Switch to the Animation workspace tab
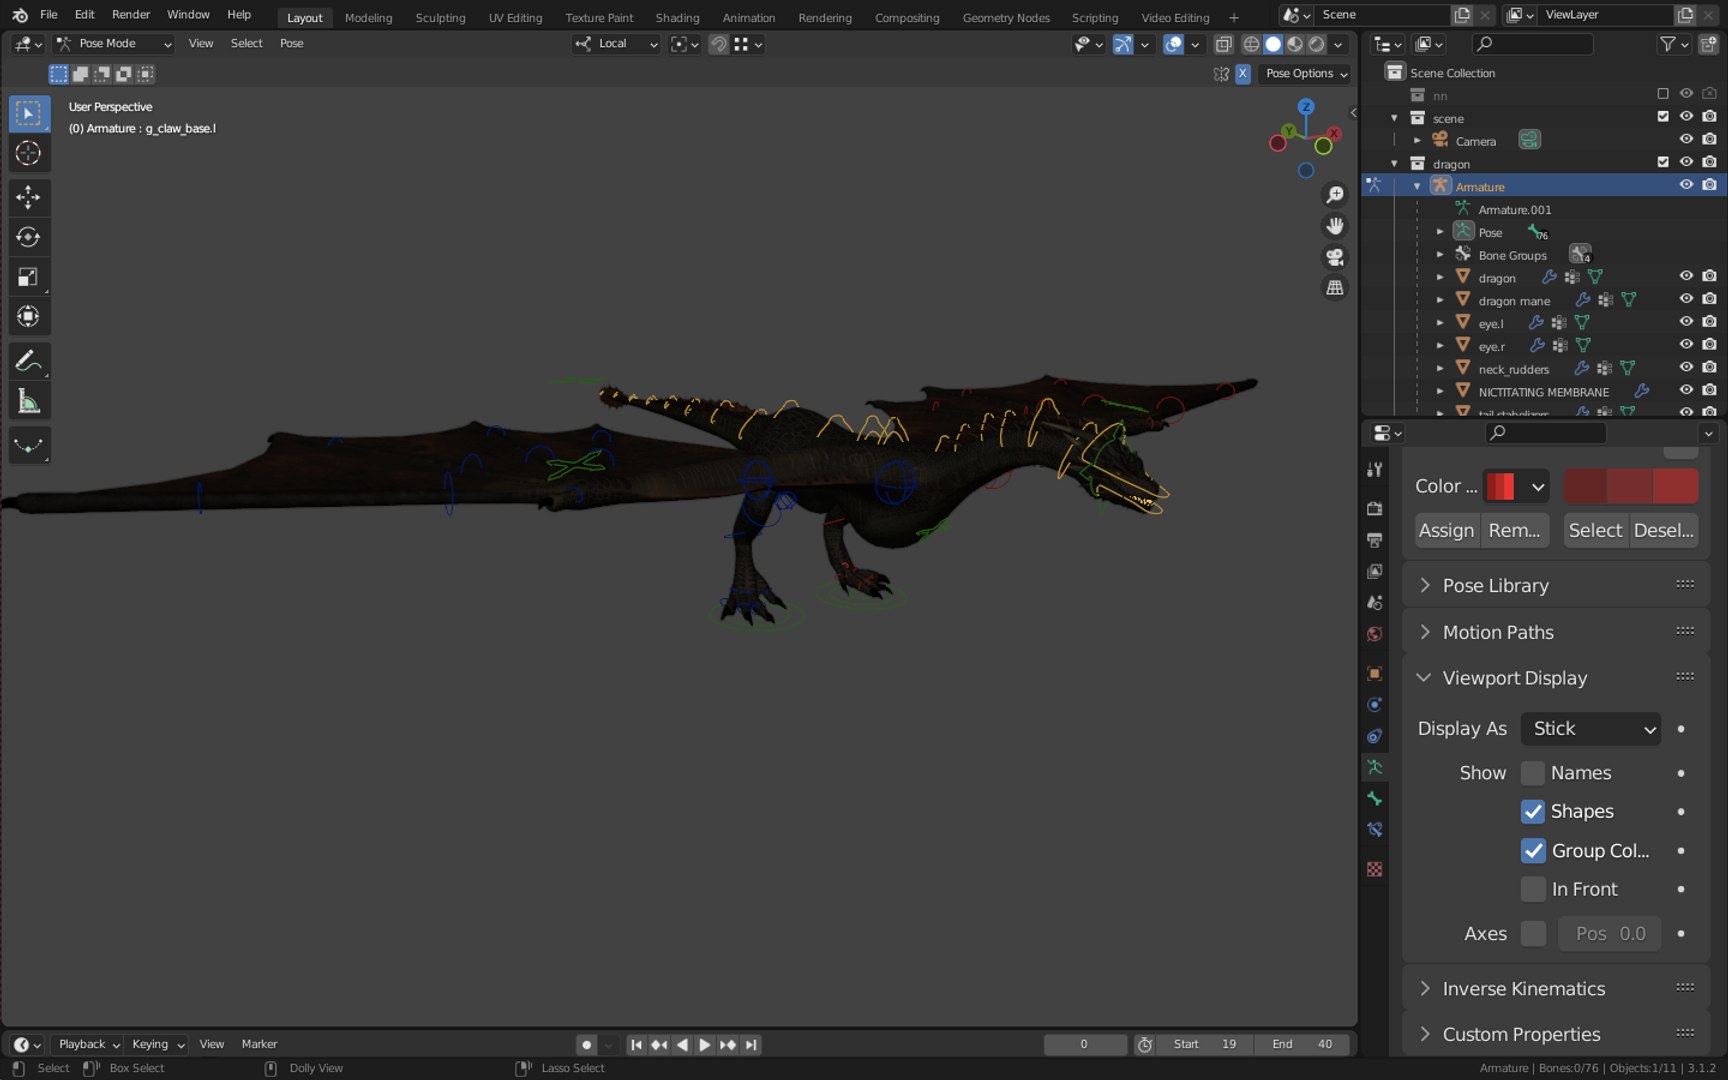1728x1080 pixels. point(748,18)
